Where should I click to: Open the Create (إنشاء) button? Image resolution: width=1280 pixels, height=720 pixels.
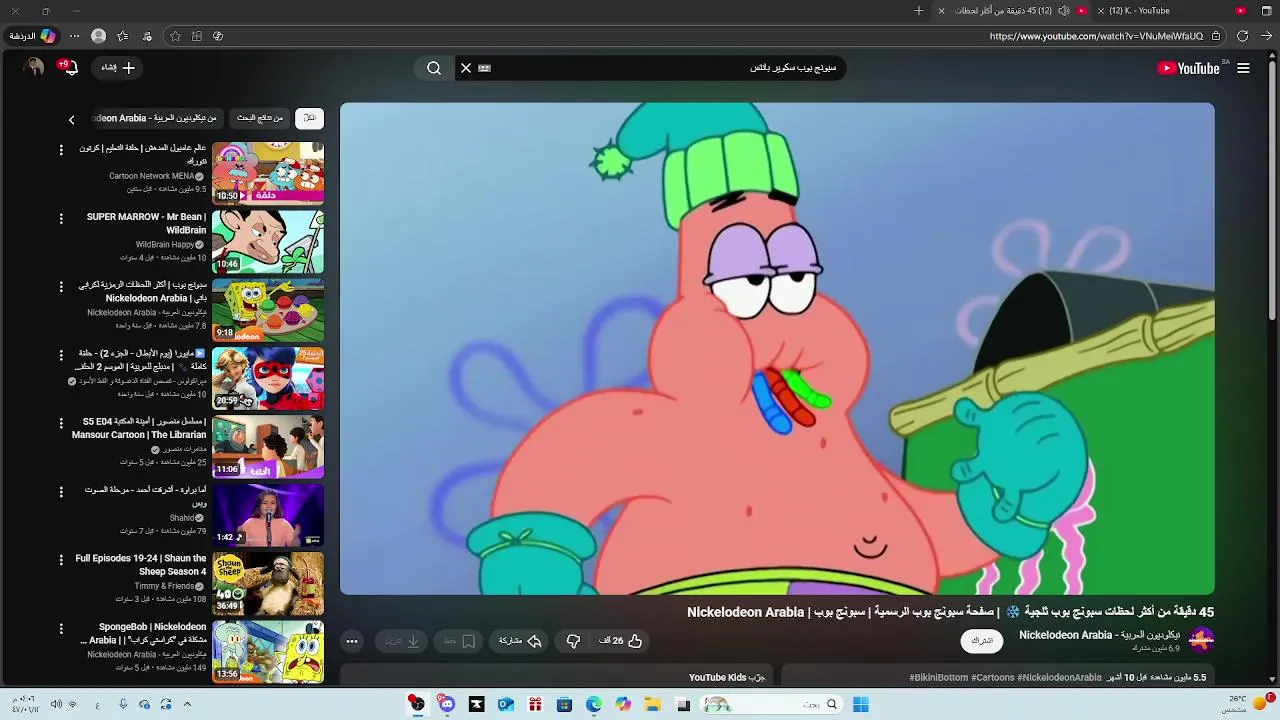(x=118, y=68)
